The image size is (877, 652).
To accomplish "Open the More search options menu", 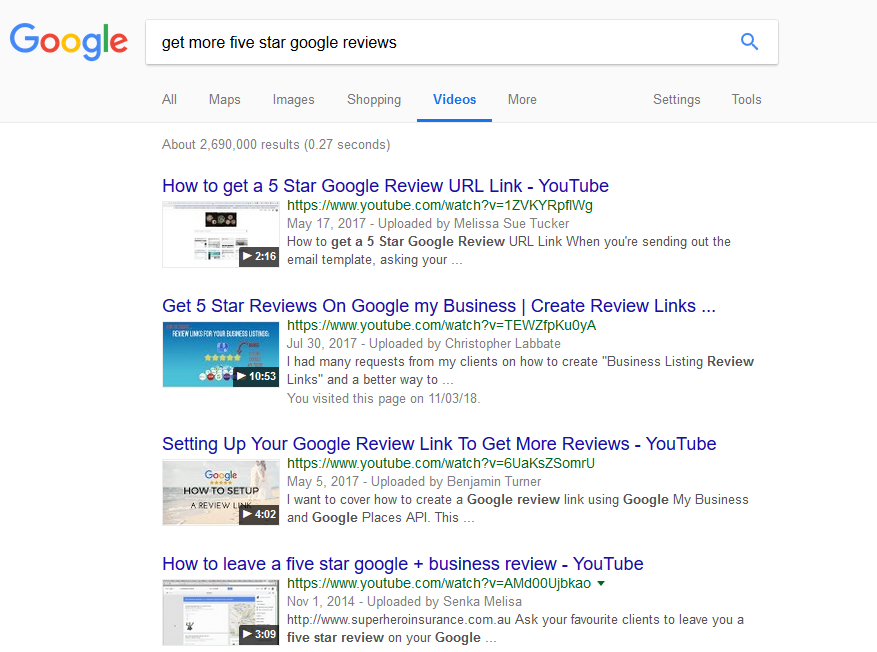I will pyautogui.click(x=522, y=100).
